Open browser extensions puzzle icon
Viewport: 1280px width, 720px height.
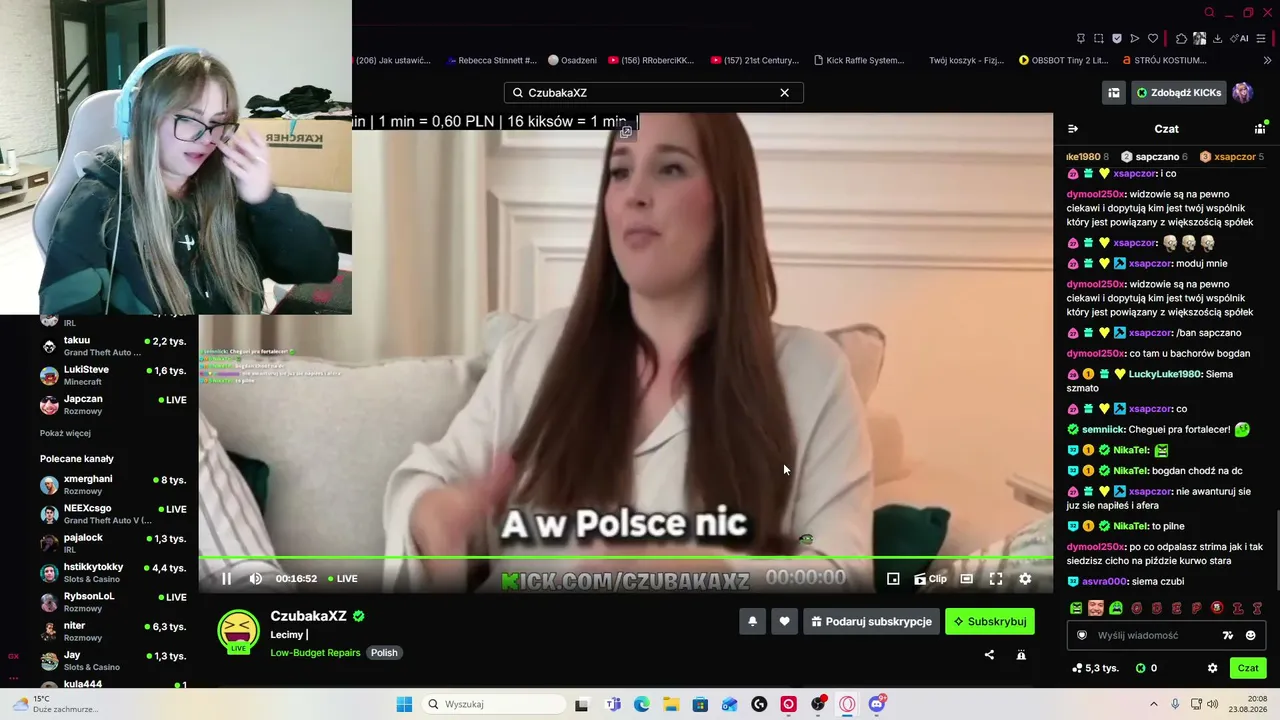(x=1181, y=39)
